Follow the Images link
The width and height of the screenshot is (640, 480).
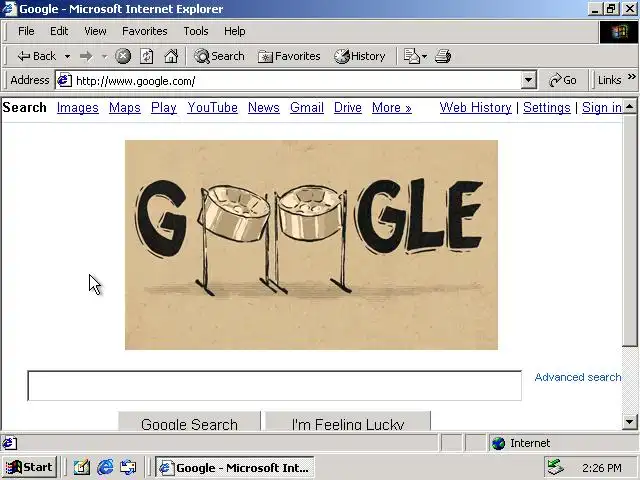point(78,107)
